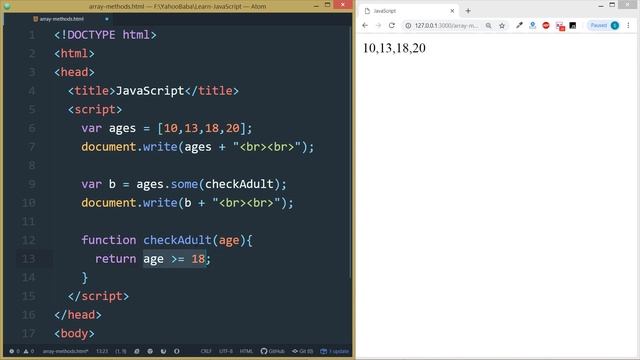Change the UTF-8 file encoding
This screenshot has width=640, height=360.
[226, 351]
